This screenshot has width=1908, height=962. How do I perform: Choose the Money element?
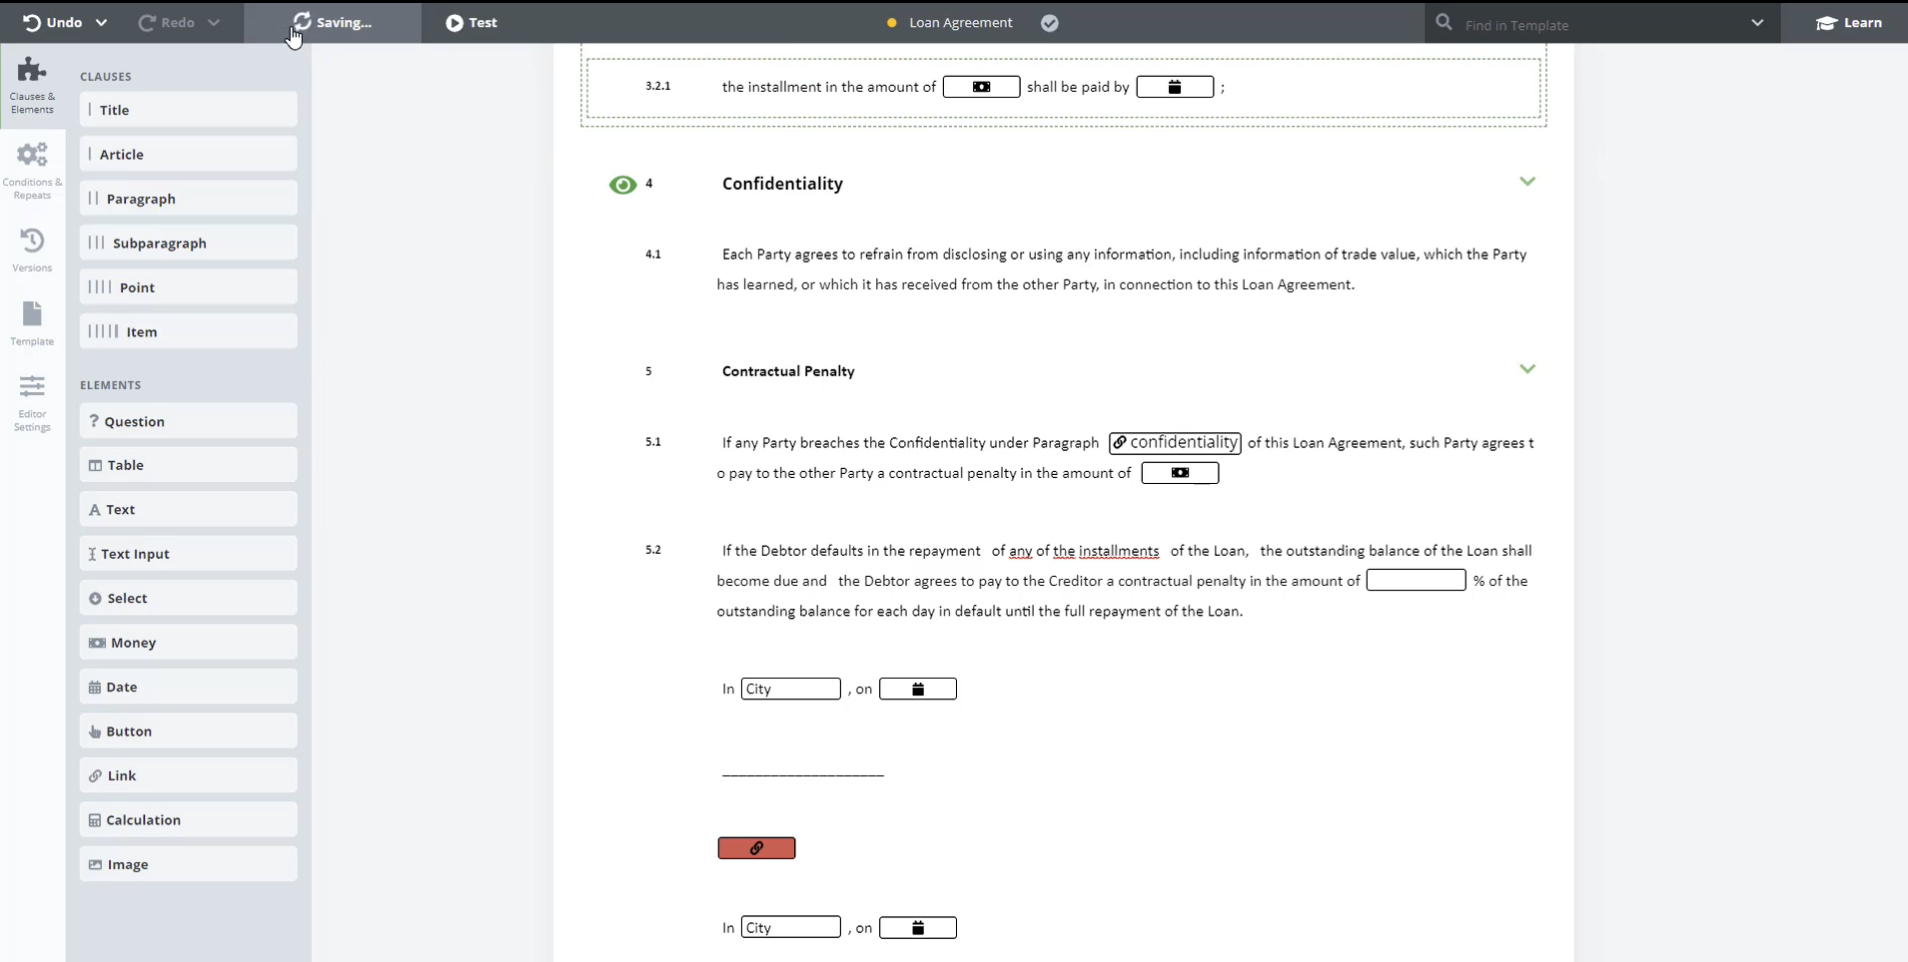tap(188, 642)
